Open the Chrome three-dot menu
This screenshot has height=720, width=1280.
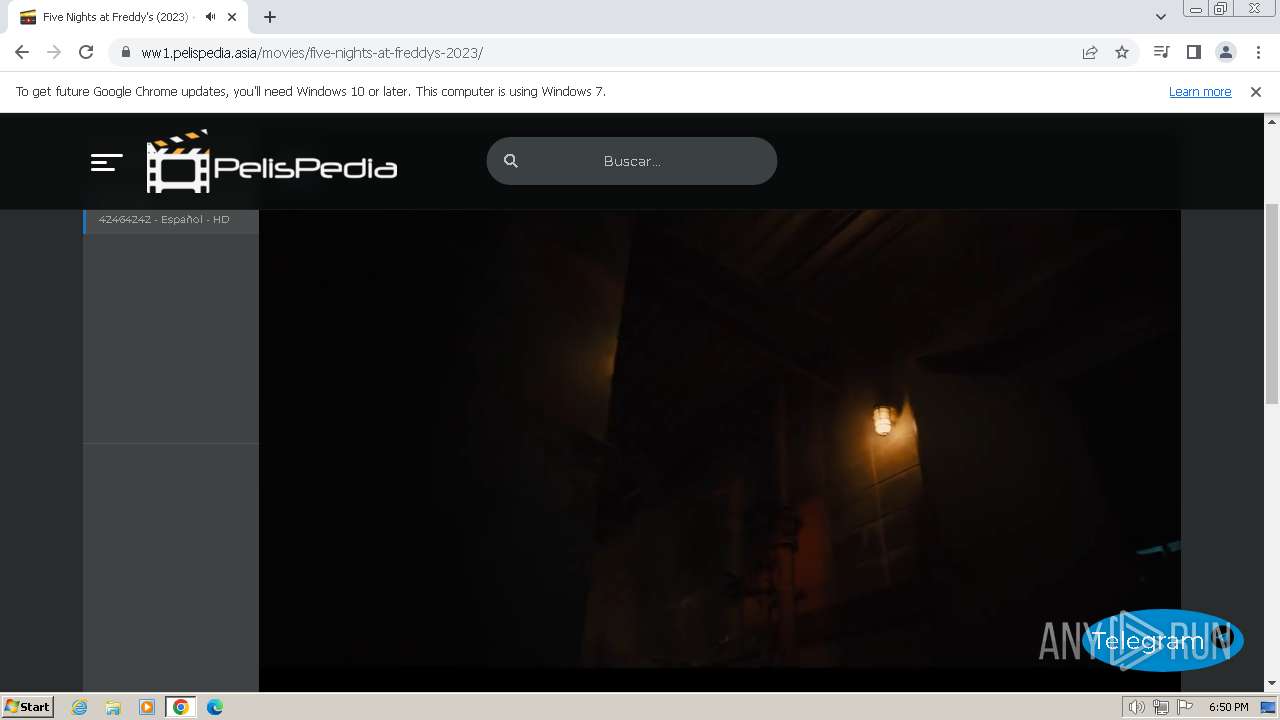coord(1258,52)
